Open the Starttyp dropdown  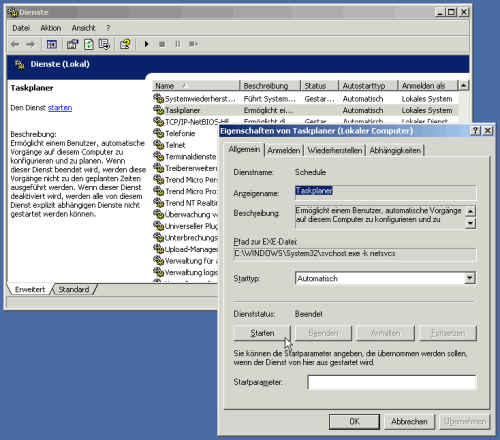coord(470,278)
